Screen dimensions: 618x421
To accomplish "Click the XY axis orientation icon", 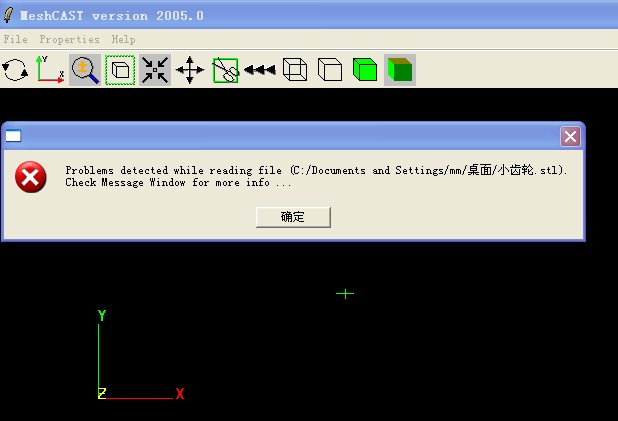I will click(50, 70).
